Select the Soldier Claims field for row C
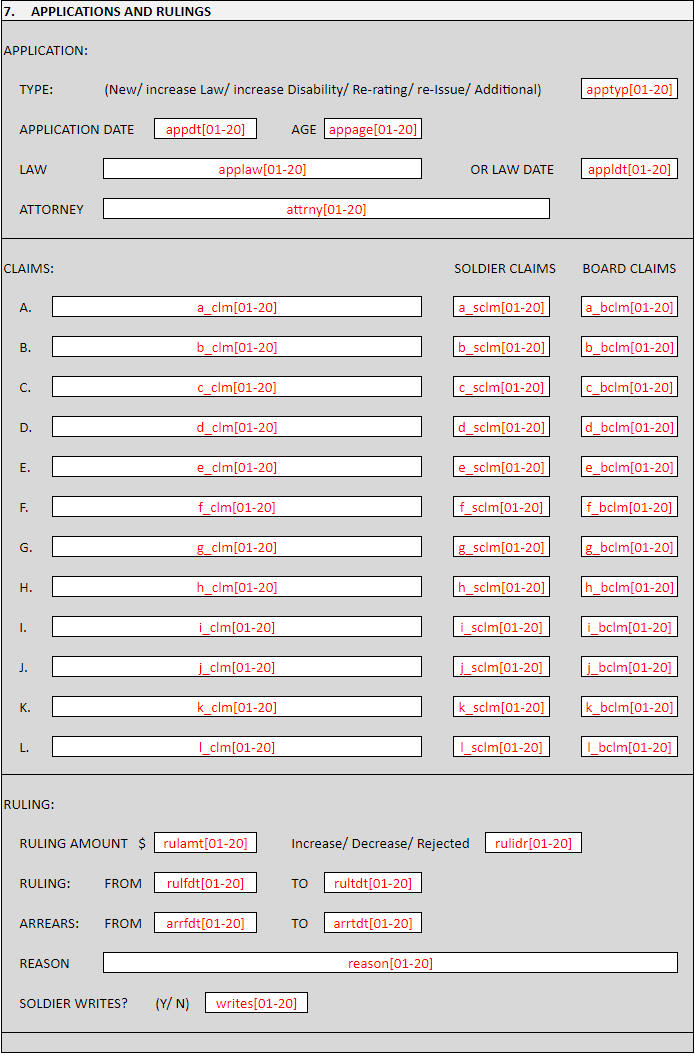Image resolution: width=695 pixels, height=1060 pixels. pyautogui.click(x=501, y=387)
